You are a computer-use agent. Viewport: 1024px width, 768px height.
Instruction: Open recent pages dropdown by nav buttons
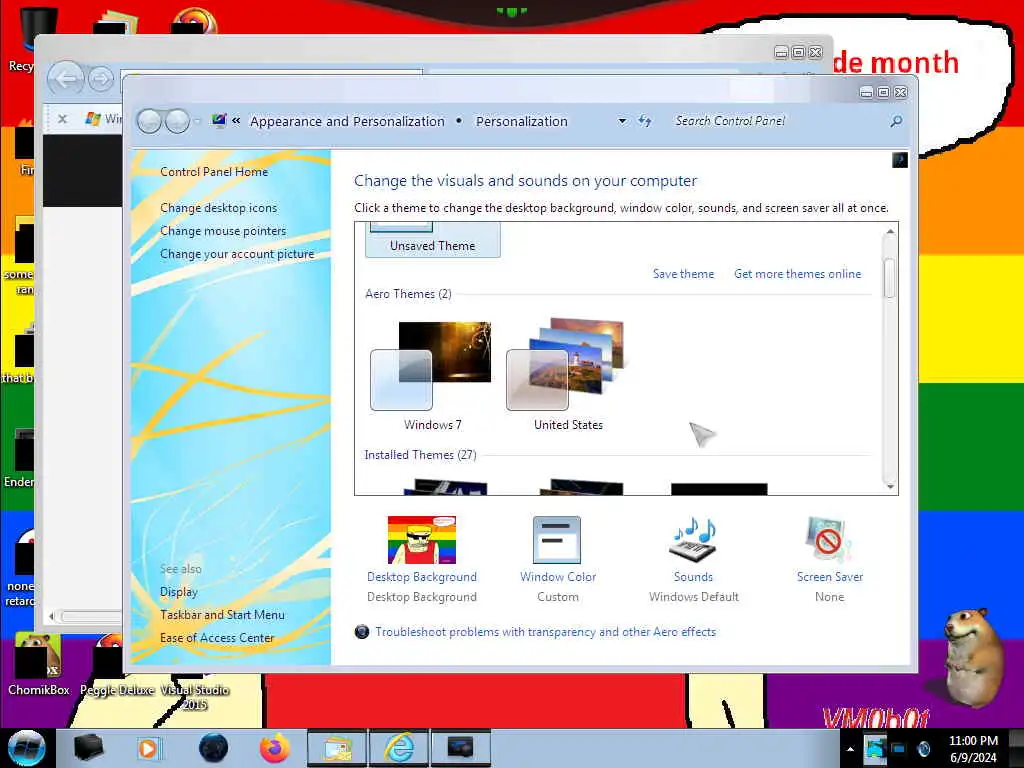point(197,121)
